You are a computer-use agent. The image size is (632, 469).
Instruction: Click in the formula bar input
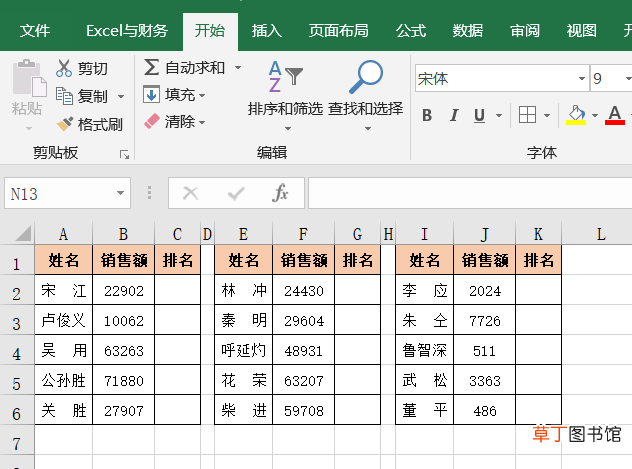[470, 193]
